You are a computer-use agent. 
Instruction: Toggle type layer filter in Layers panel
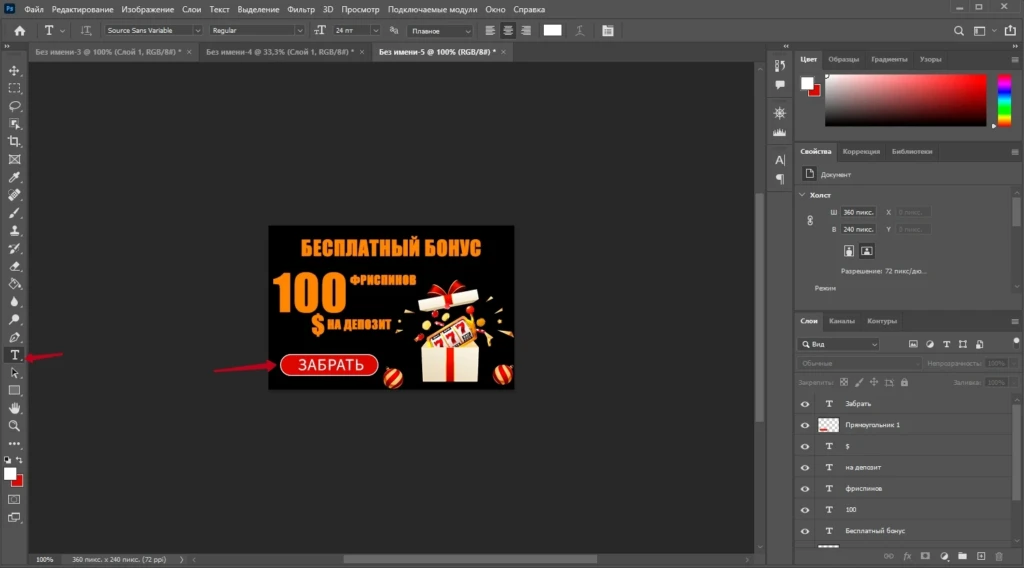[946, 344]
